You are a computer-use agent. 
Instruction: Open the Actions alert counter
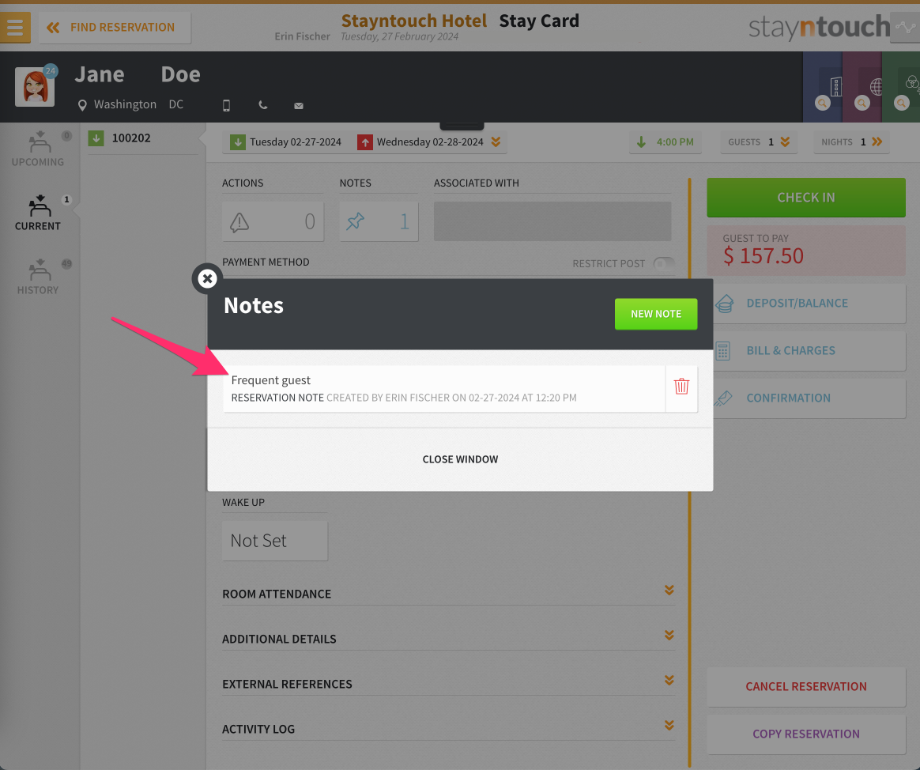[x=273, y=221]
